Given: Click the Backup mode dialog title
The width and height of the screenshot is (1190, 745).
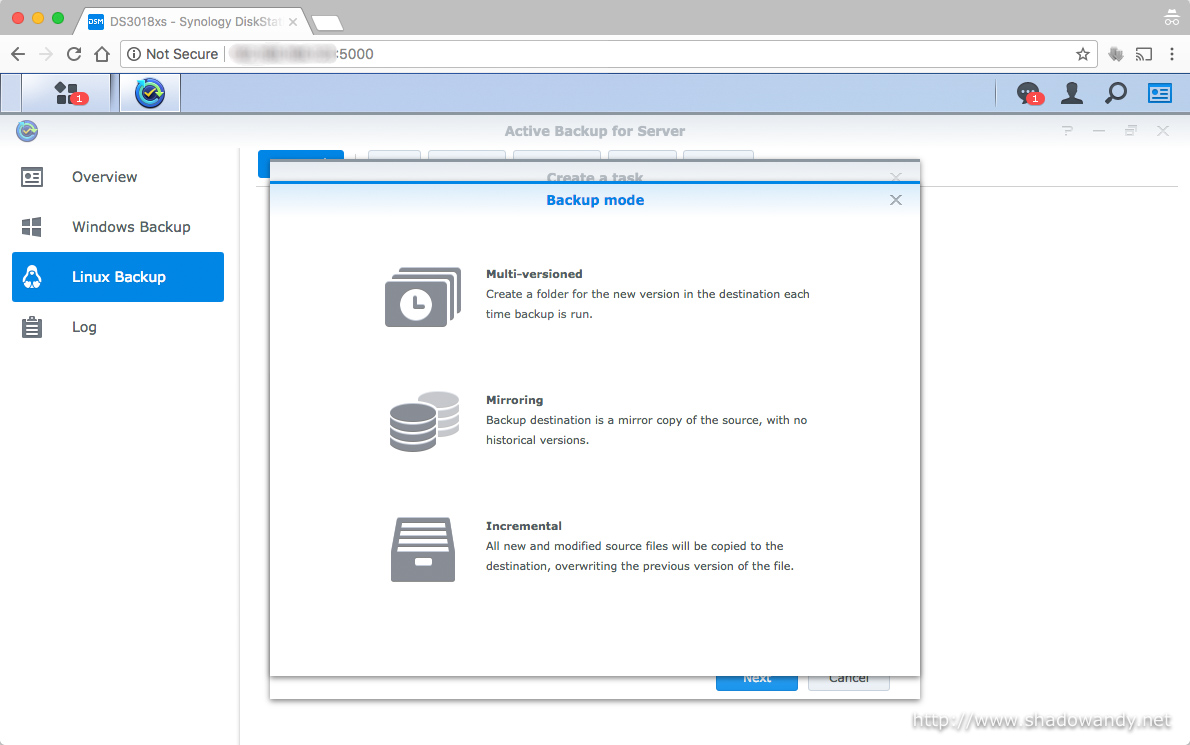Looking at the screenshot, I should click(x=595, y=200).
